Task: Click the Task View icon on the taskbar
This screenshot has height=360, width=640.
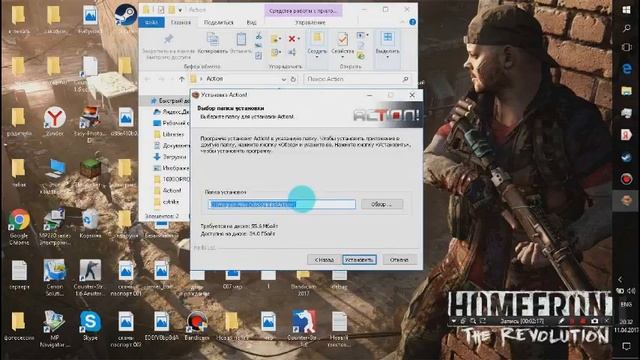Action: pos(627,47)
